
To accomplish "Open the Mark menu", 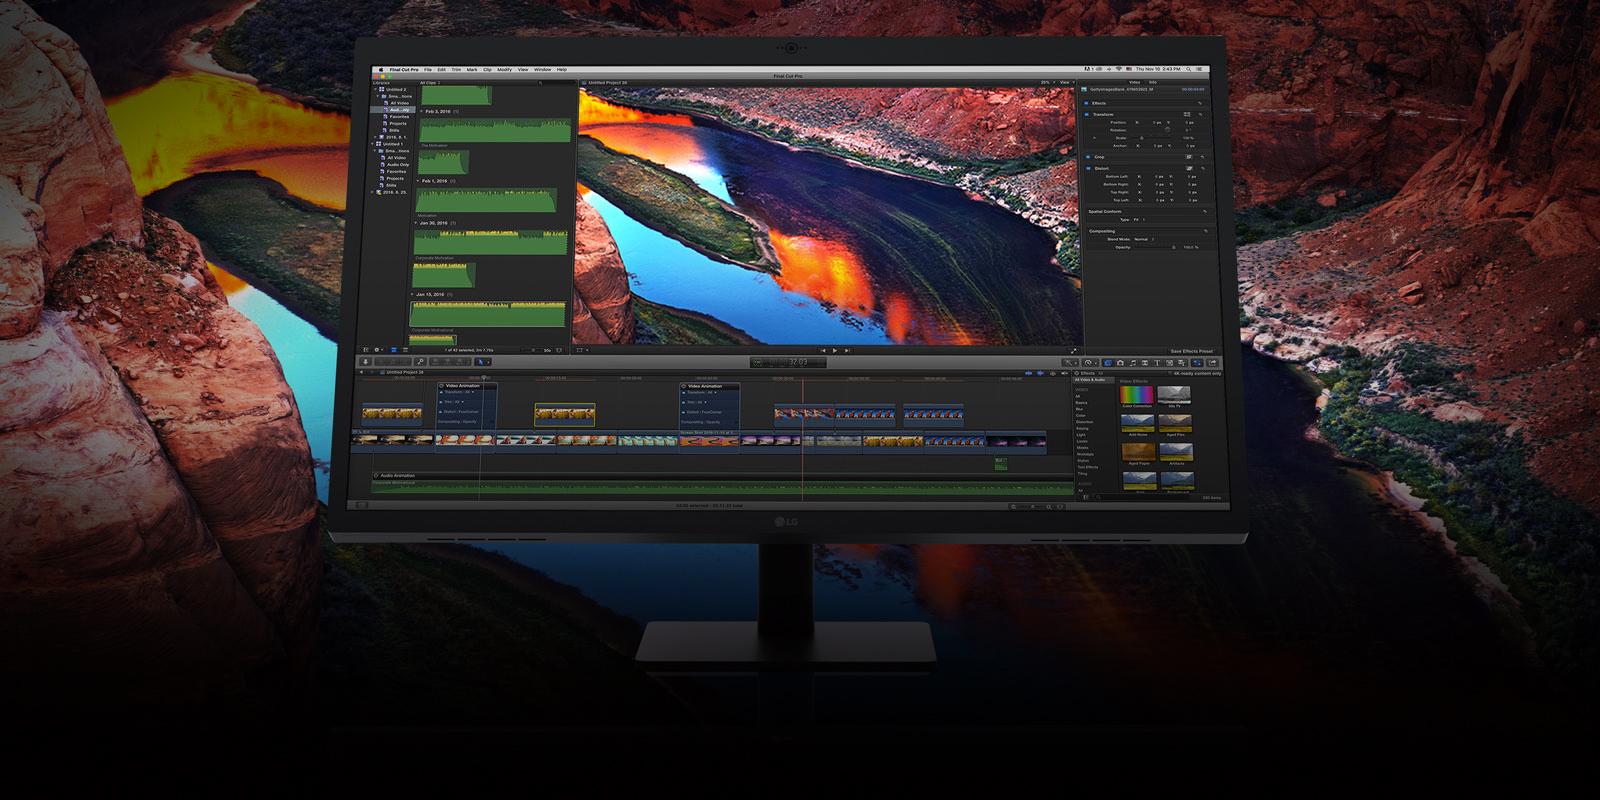I will 472,70.
